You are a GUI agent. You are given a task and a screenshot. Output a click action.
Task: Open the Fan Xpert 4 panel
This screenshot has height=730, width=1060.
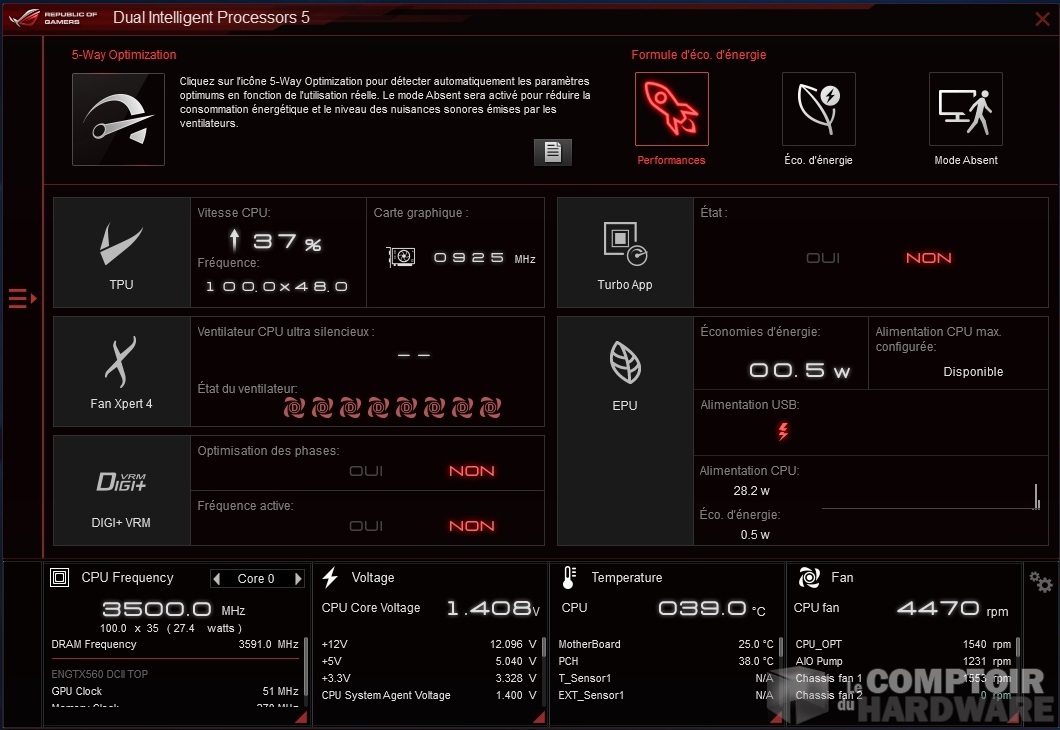(x=121, y=371)
